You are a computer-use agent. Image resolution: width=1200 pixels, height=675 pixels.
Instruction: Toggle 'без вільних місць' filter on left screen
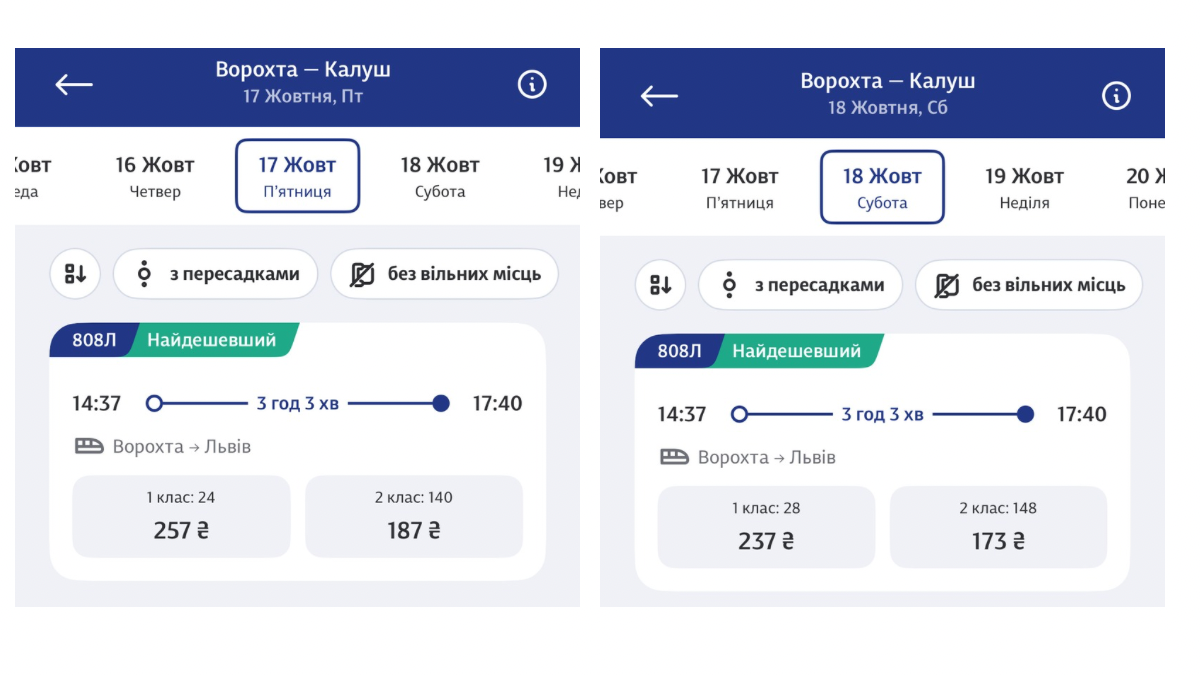(444, 274)
